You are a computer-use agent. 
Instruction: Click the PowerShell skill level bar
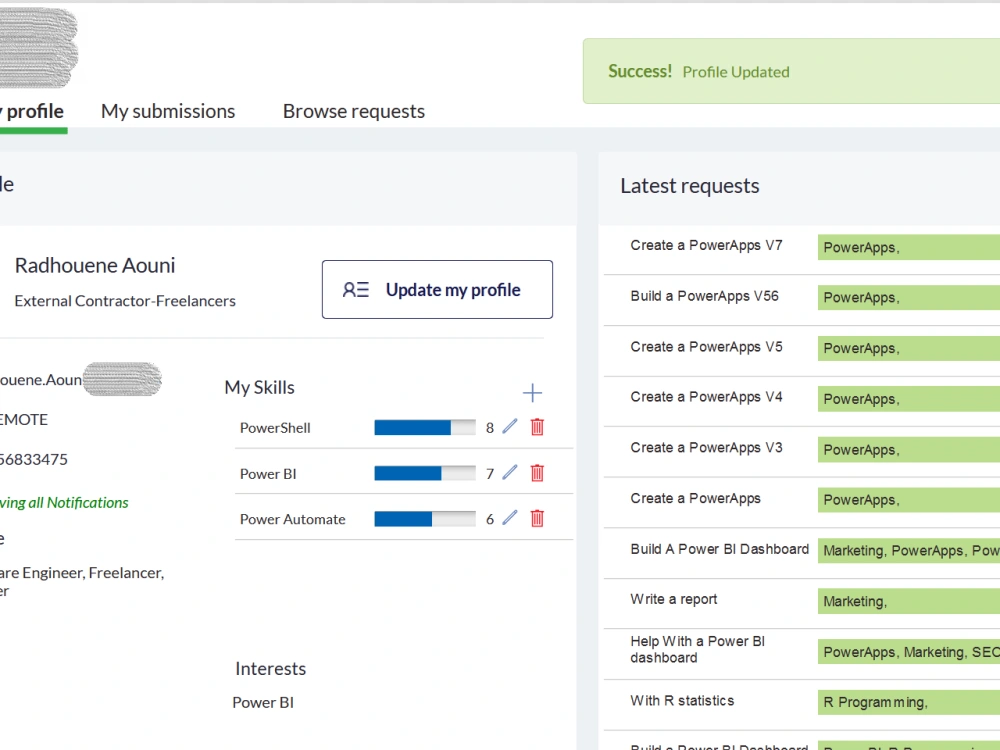point(425,427)
